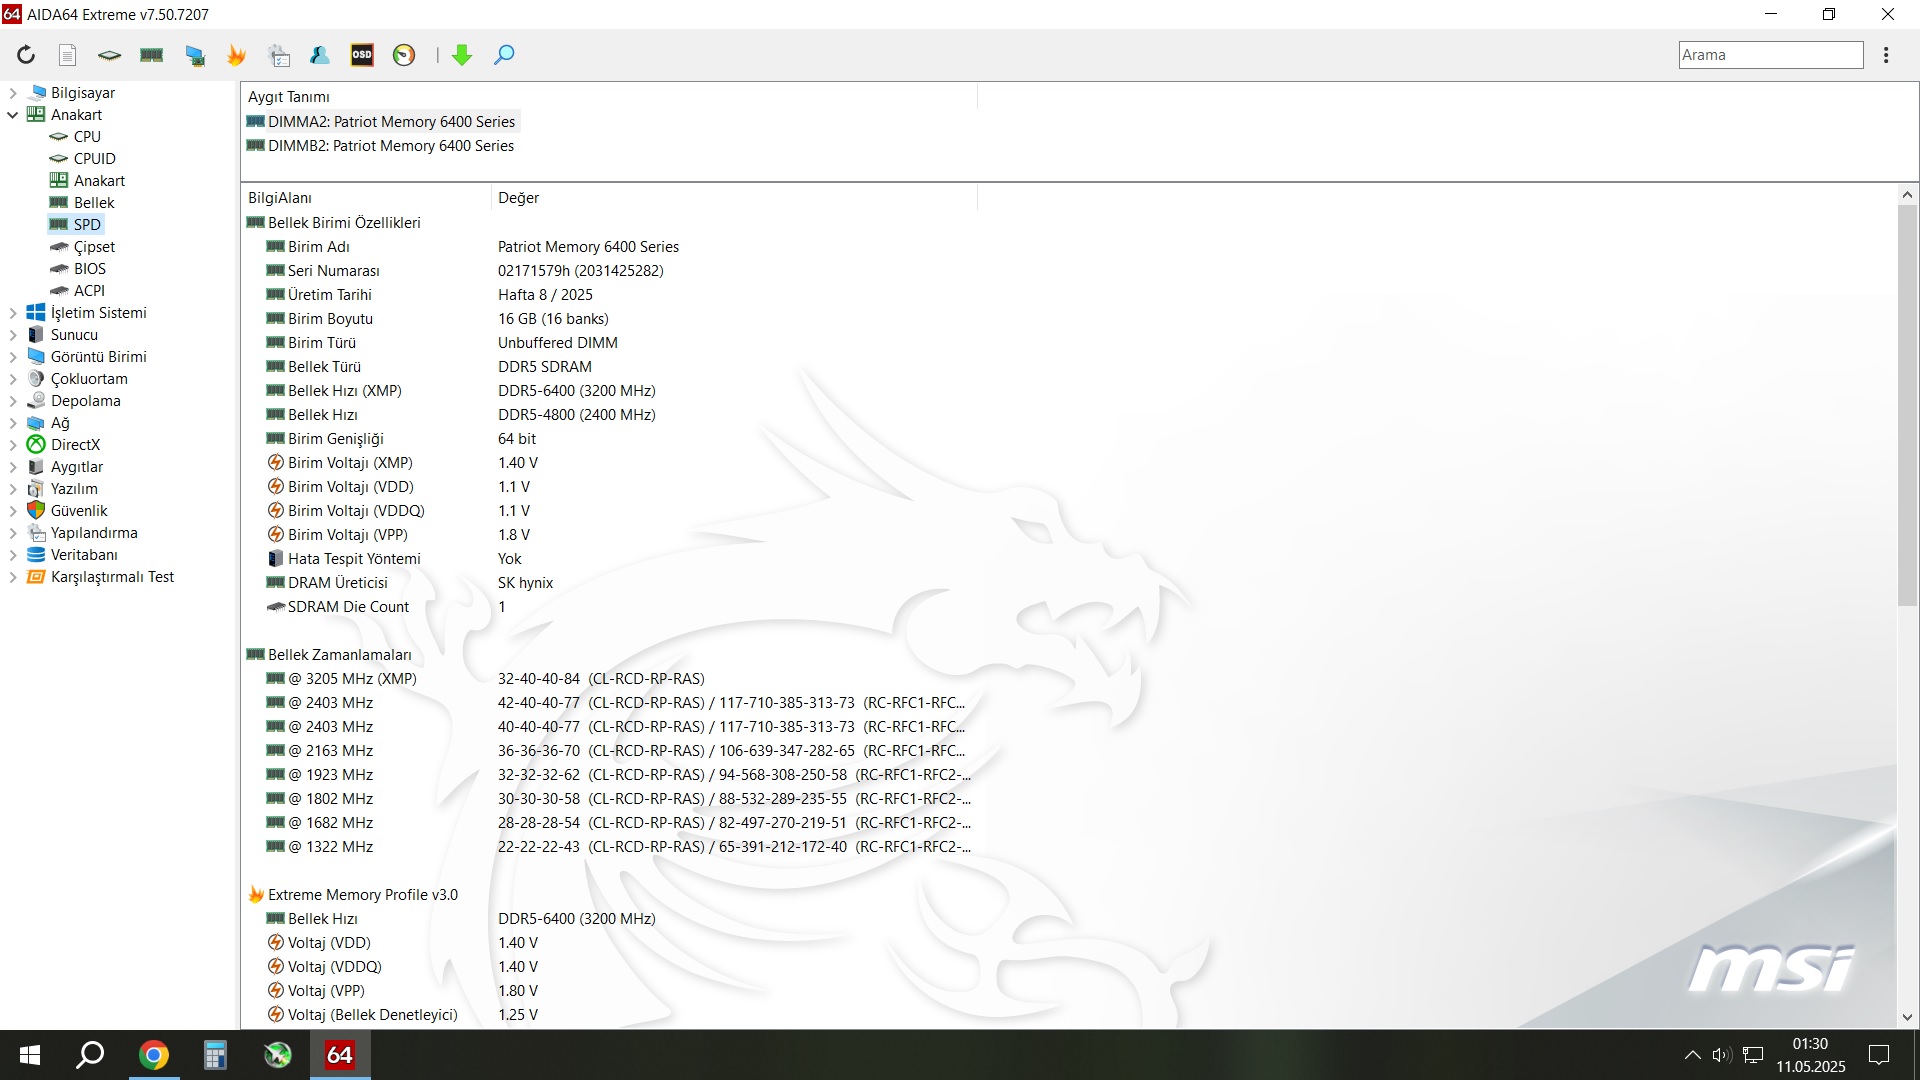Expand the DirectX tree node
The image size is (1920, 1080).
click(13, 445)
